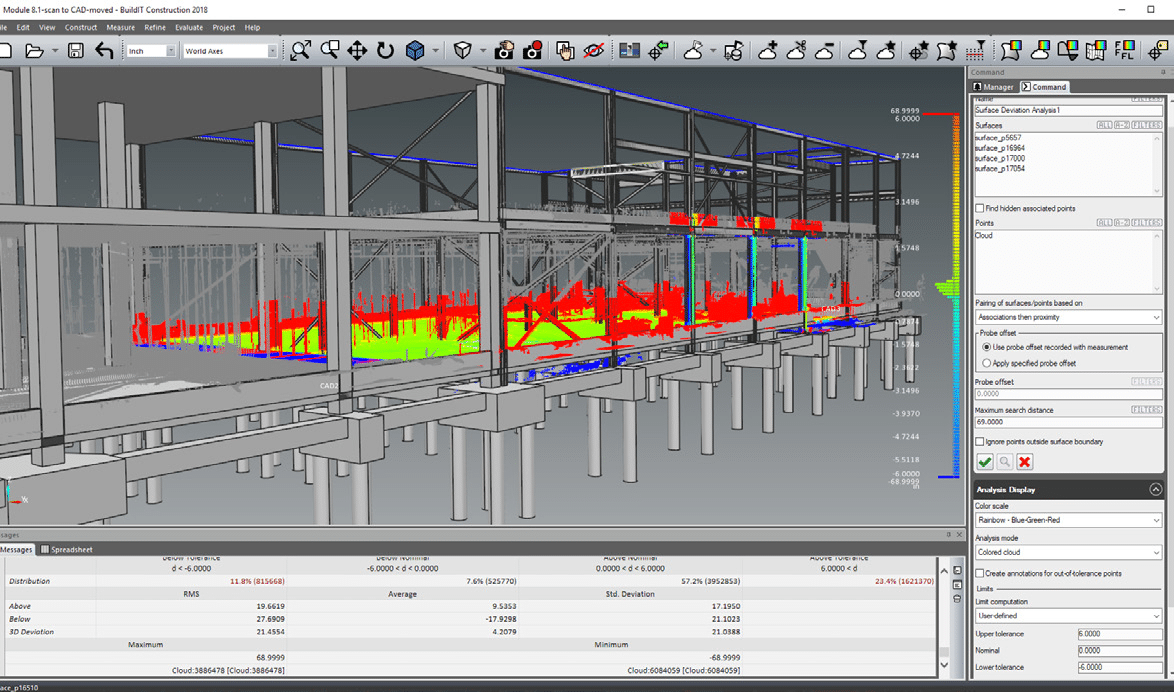The width and height of the screenshot is (1174, 692).
Task: Change the Rainbow Blue-Green-Red color scale
Action: pyautogui.click(x=1068, y=519)
